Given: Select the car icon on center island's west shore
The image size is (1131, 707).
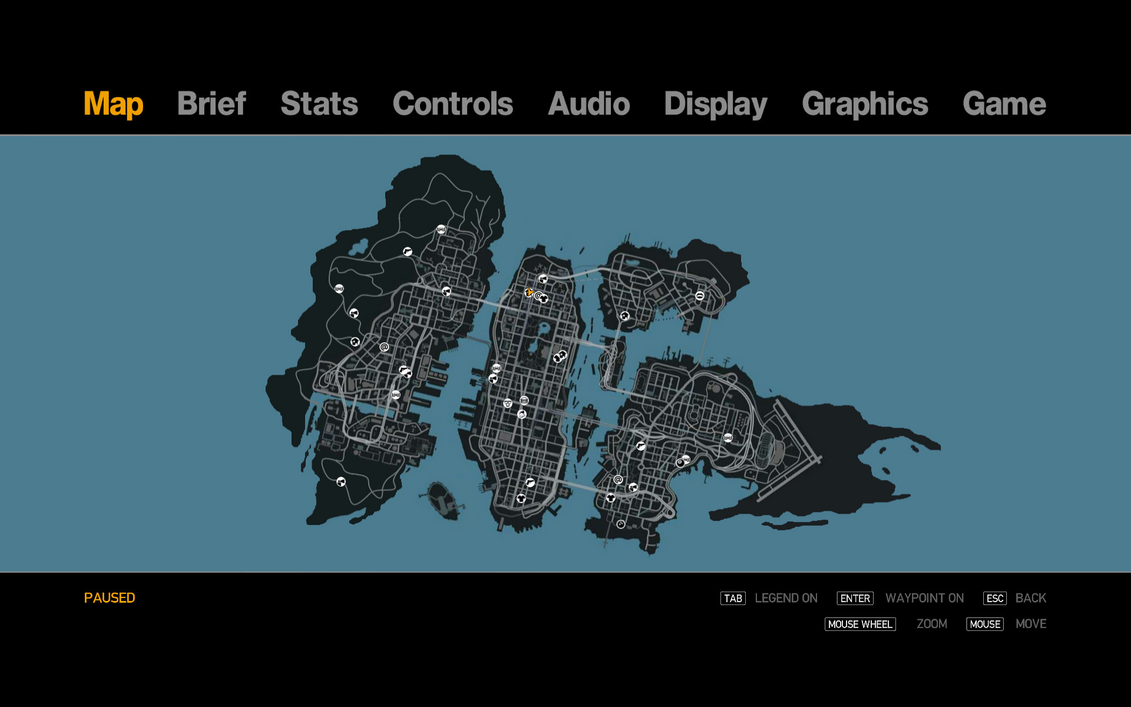Looking at the screenshot, I should click(x=496, y=368).
